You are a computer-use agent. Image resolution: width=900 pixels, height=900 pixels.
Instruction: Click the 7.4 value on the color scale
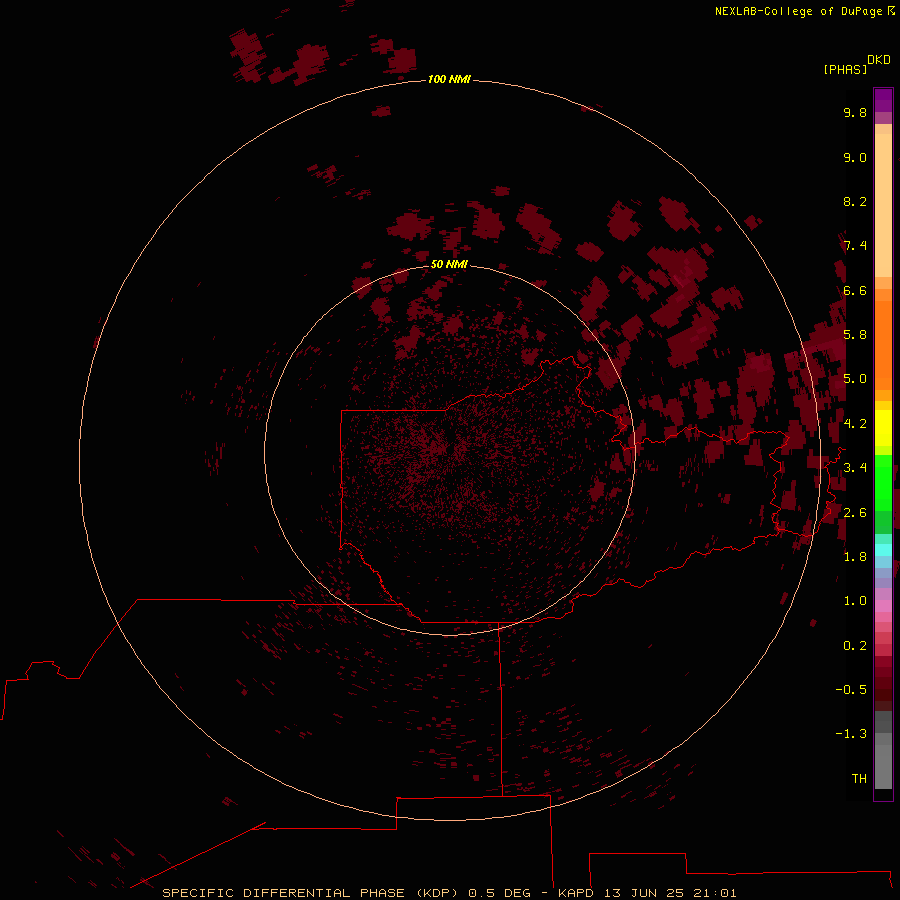[855, 246]
